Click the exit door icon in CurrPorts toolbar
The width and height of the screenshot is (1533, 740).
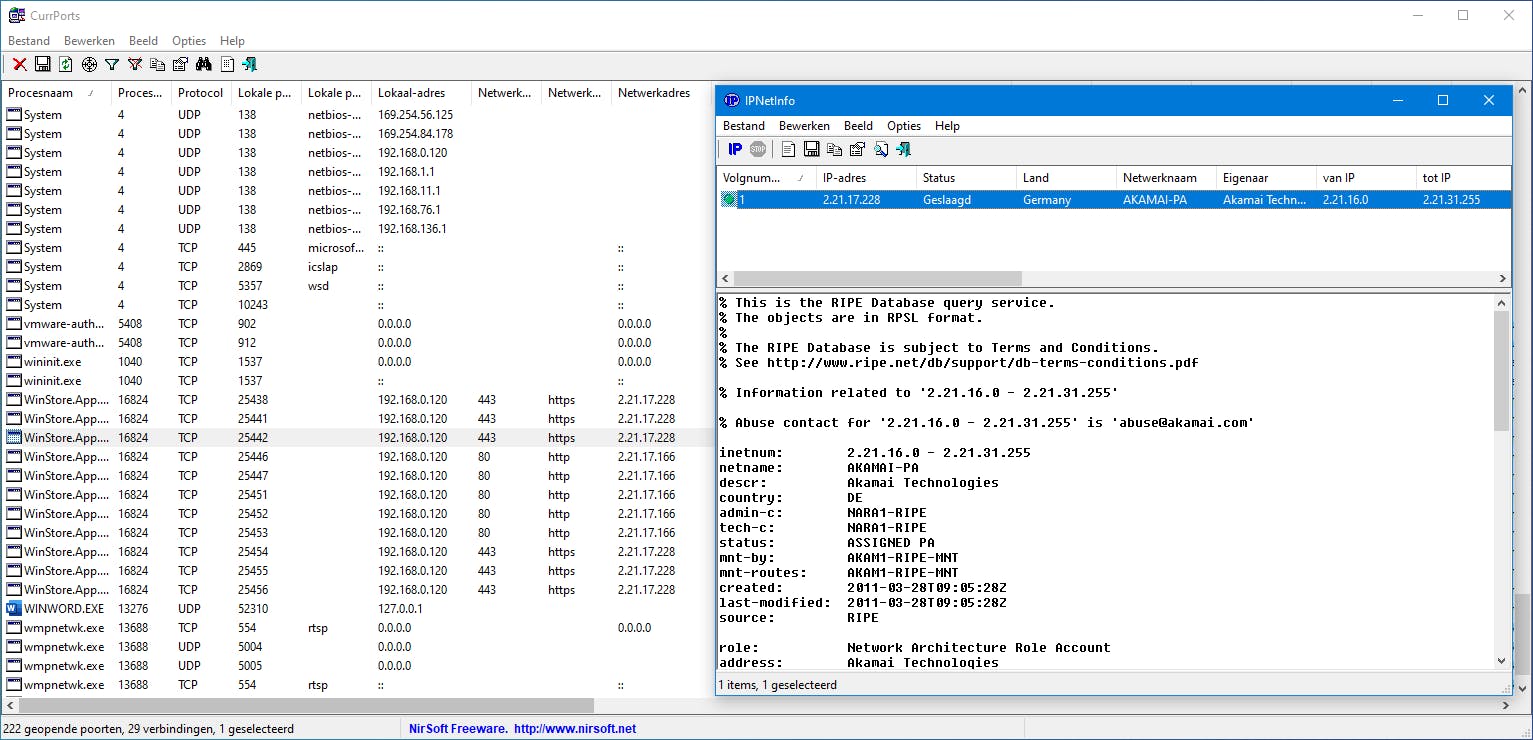(250, 64)
